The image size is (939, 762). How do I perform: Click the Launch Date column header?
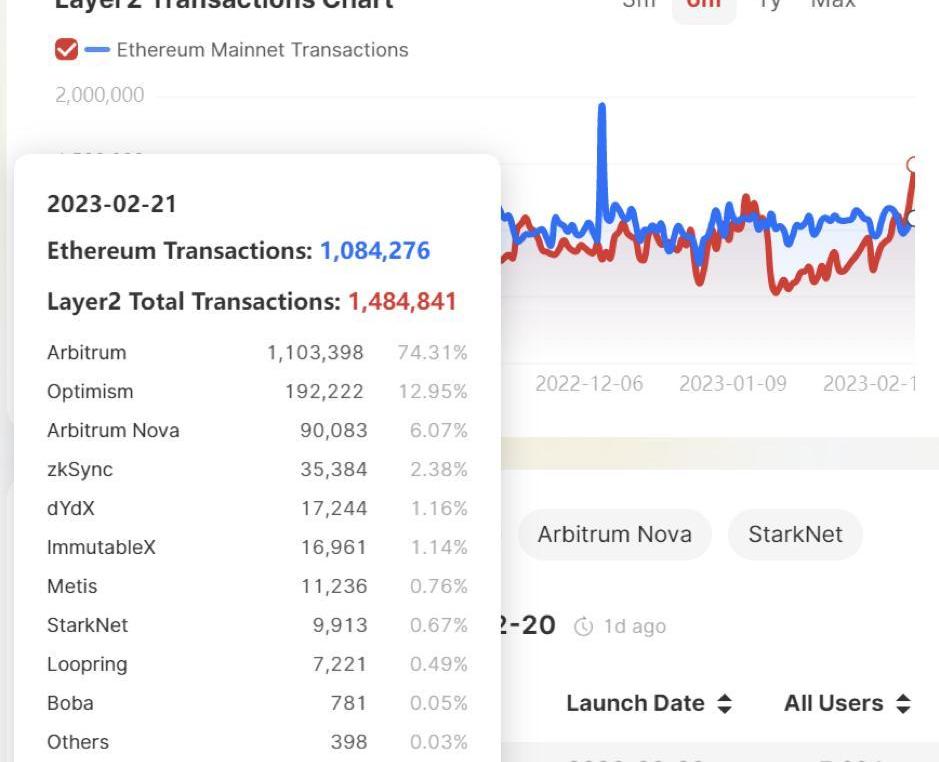[x=635, y=703]
